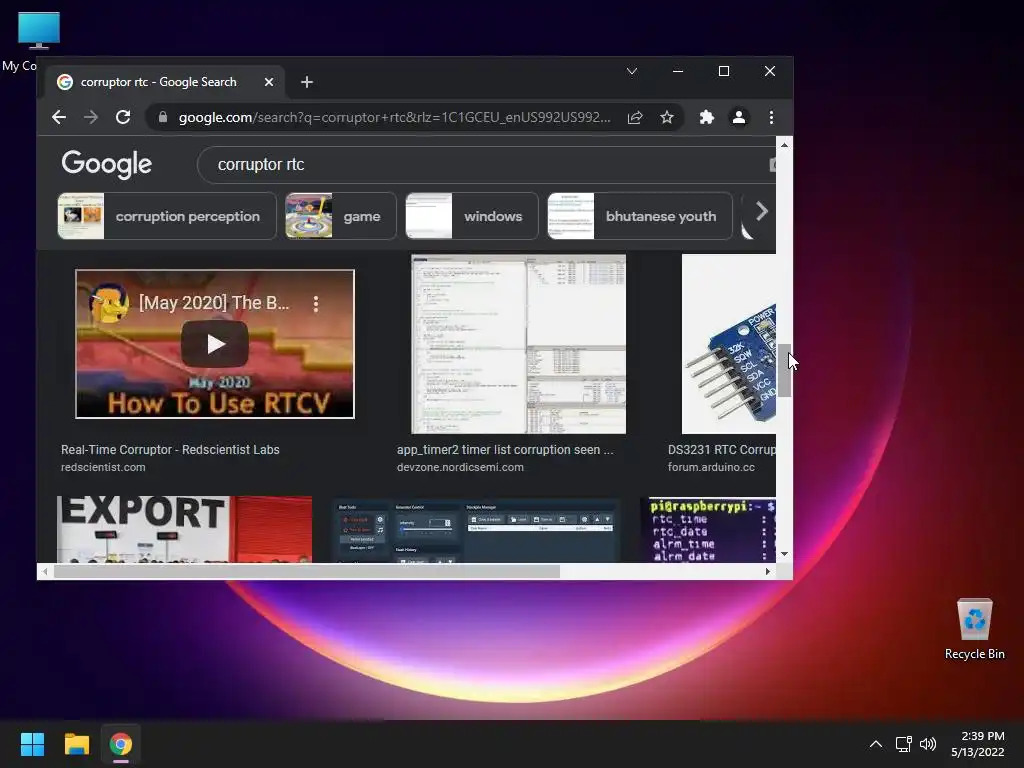
Task: Open the video's three-dot options
Action: coord(316,304)
